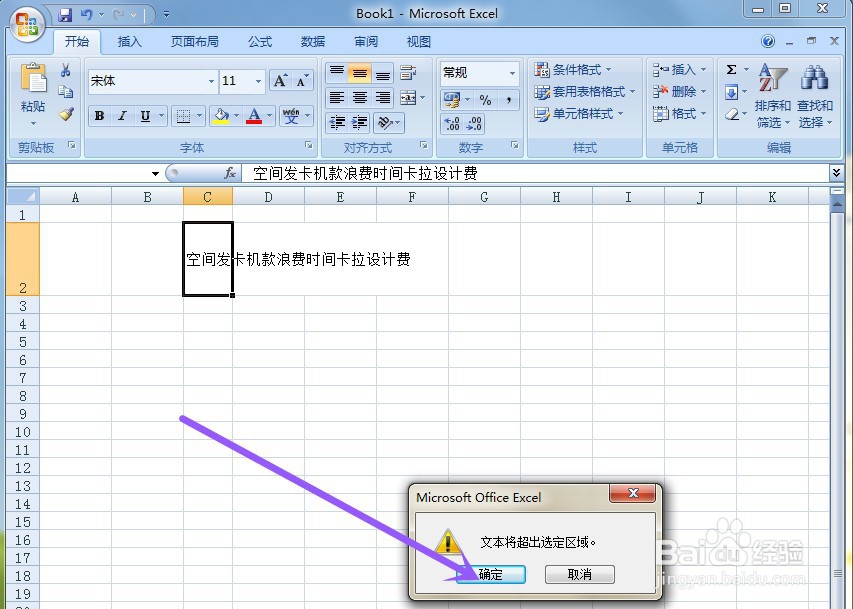This screenshot has width=853, height=609.
Task: Click 取消 button in dialog
Action: click(x=580, y=574)
